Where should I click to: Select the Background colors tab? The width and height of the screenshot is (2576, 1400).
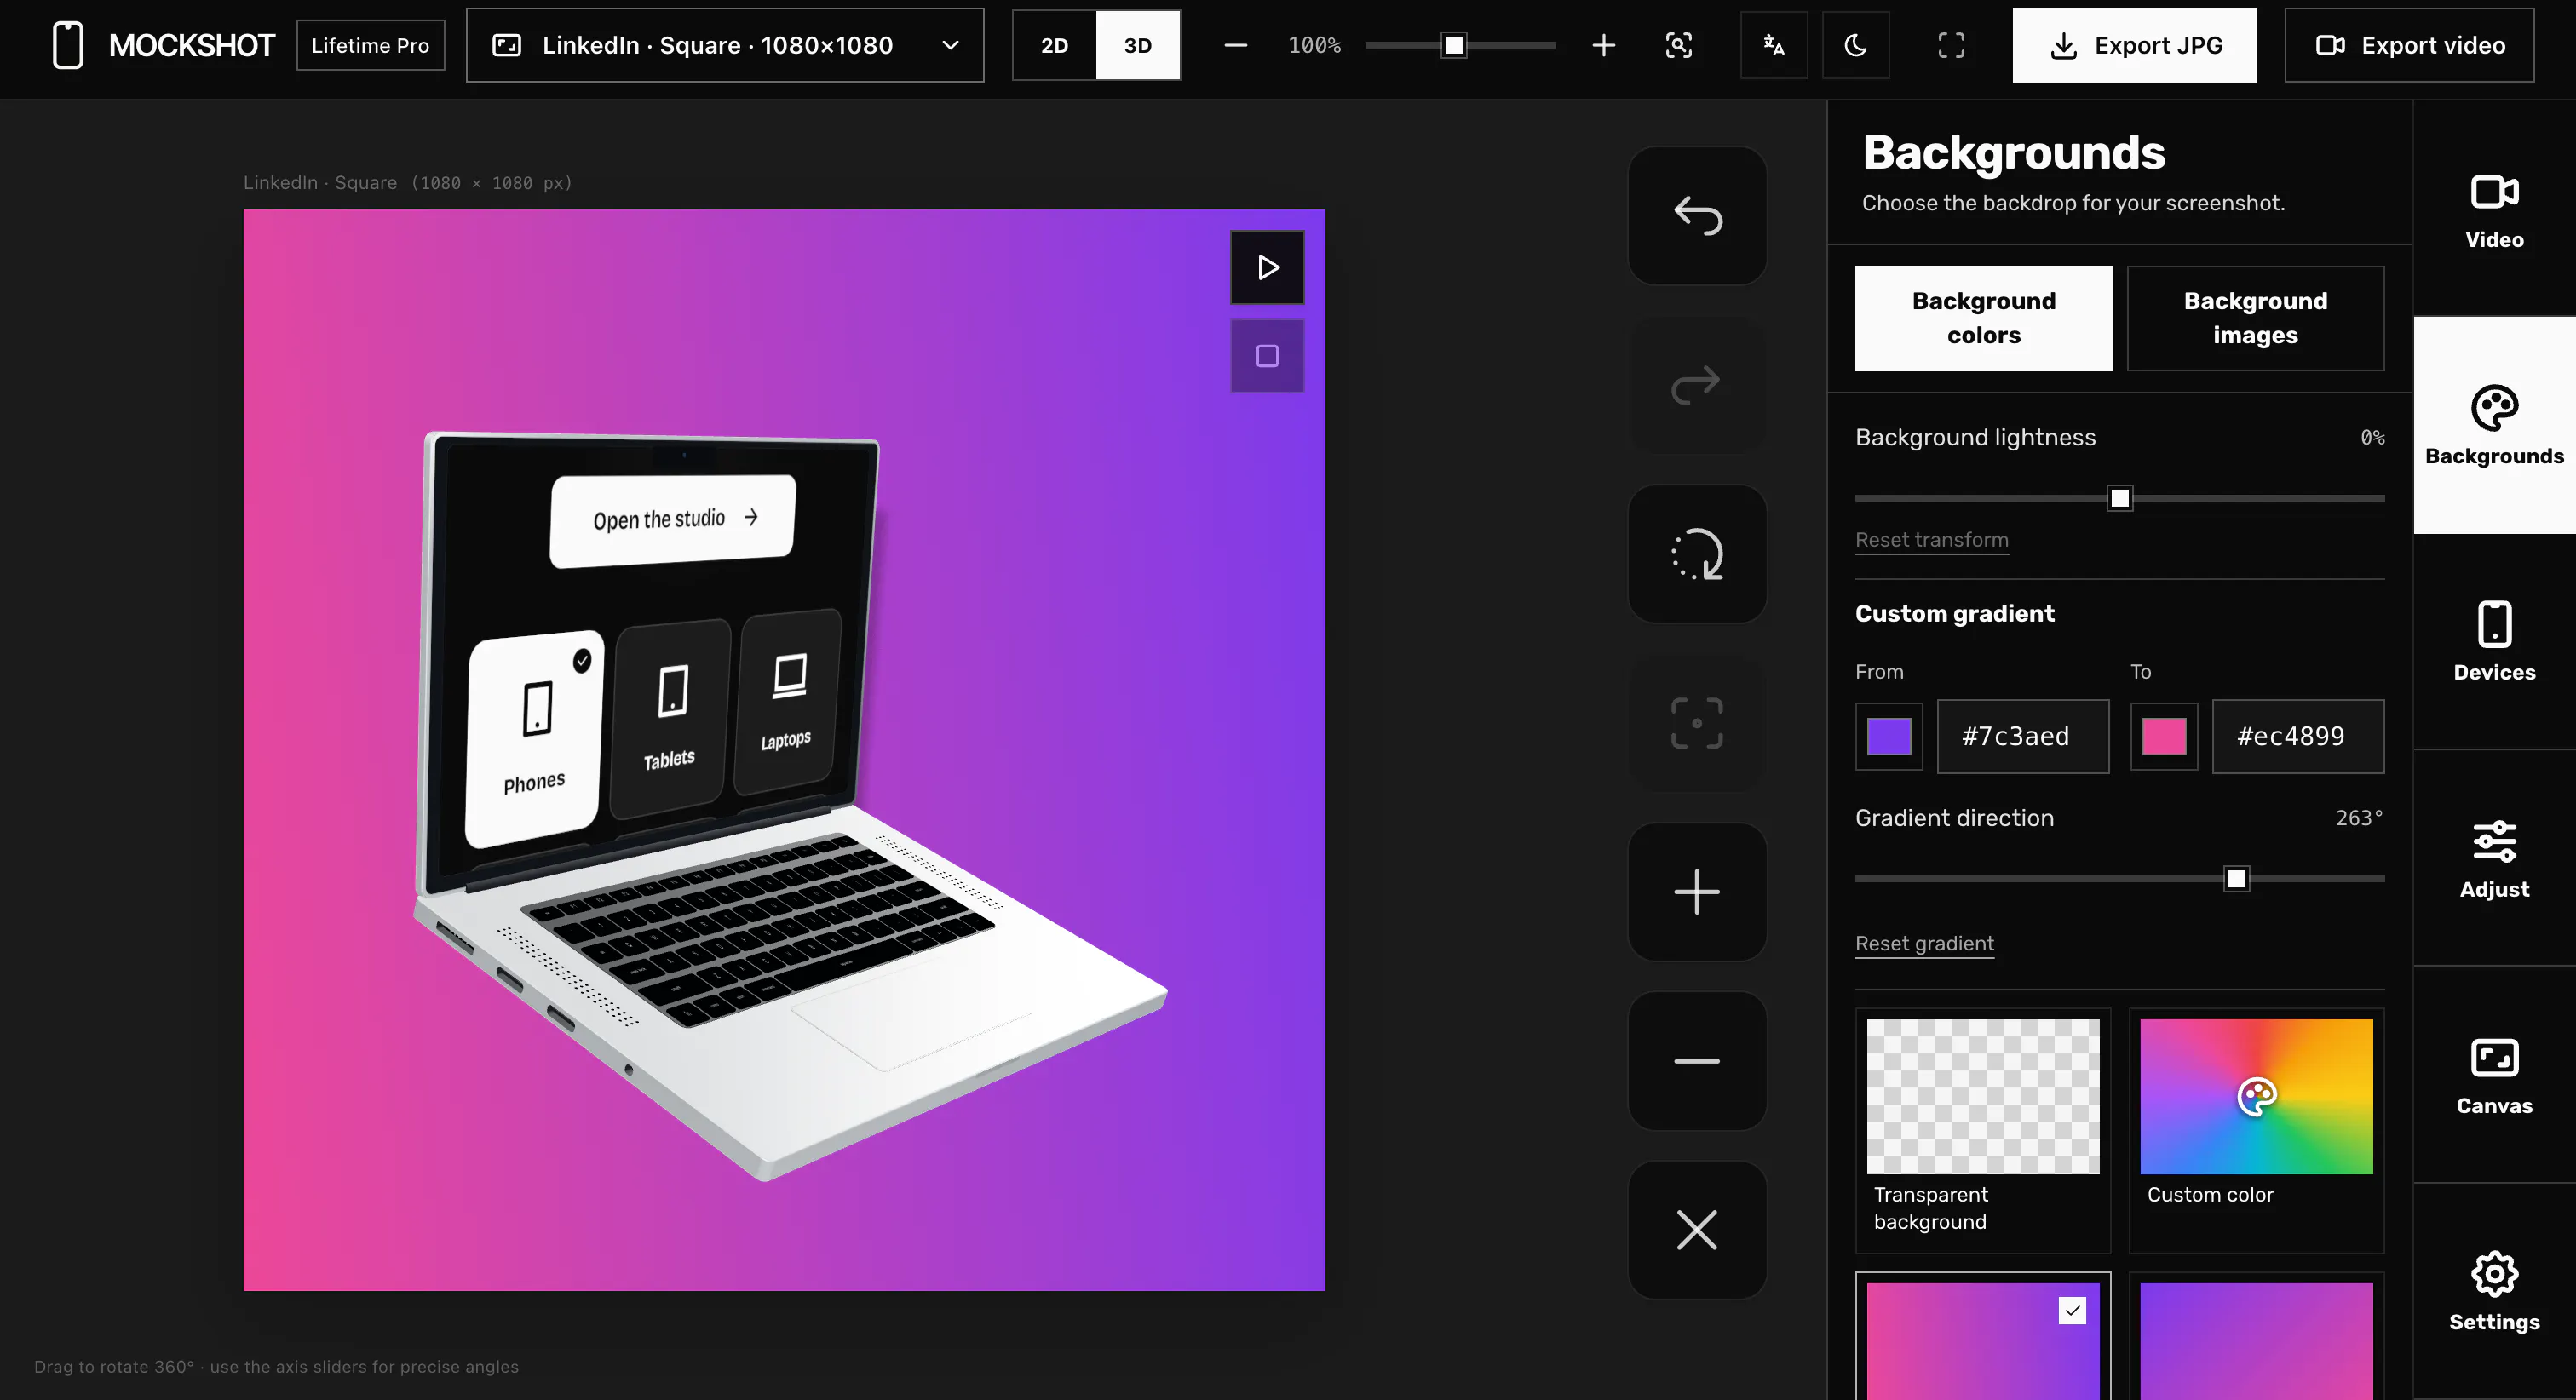click(1983, 318)
